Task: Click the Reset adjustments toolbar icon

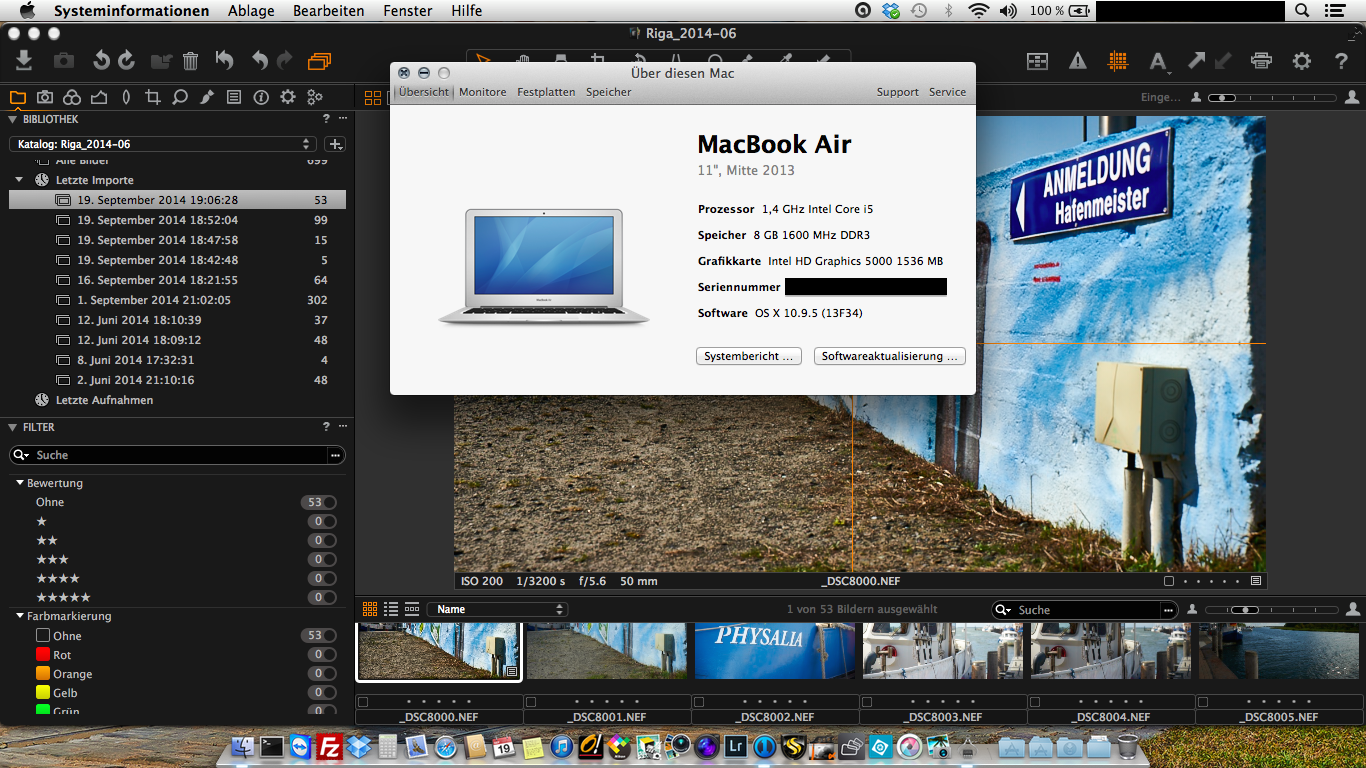Action: (x=225, y=61)
